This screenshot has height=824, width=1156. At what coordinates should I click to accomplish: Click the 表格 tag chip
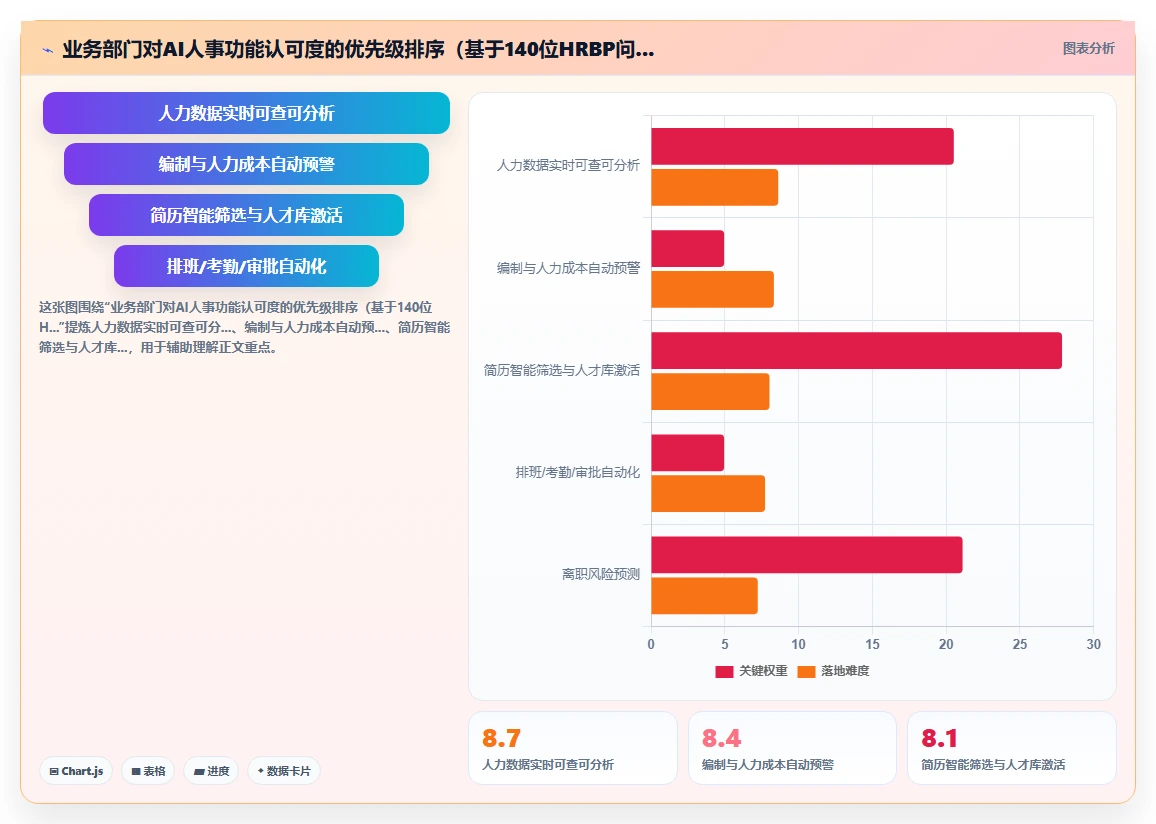148,771
